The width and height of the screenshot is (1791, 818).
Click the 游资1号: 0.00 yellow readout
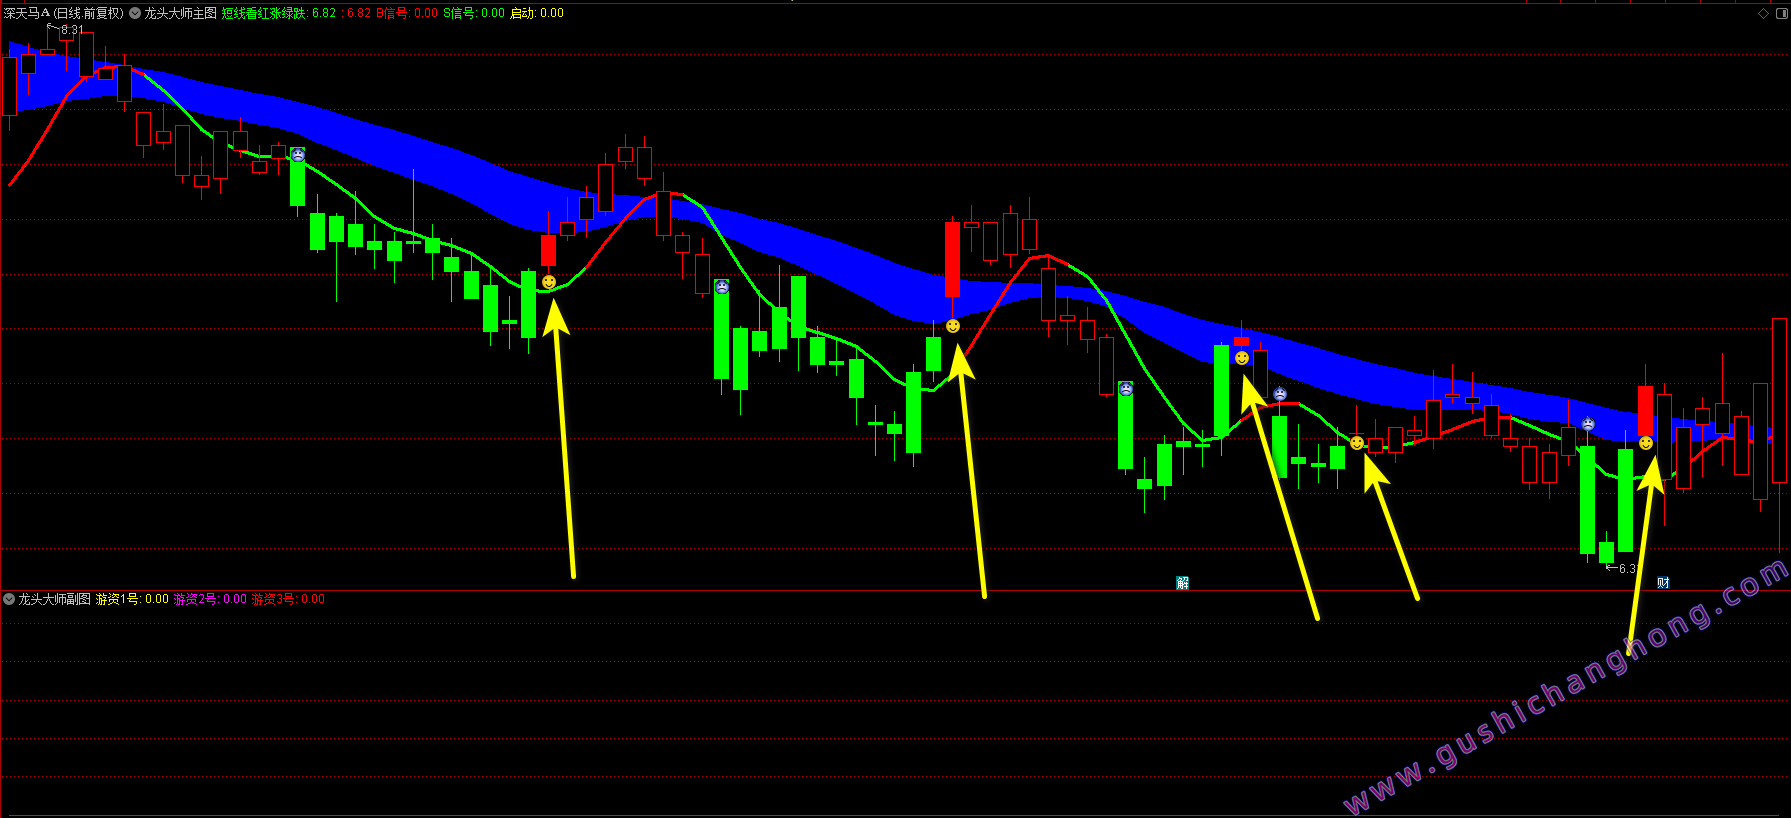132,599
